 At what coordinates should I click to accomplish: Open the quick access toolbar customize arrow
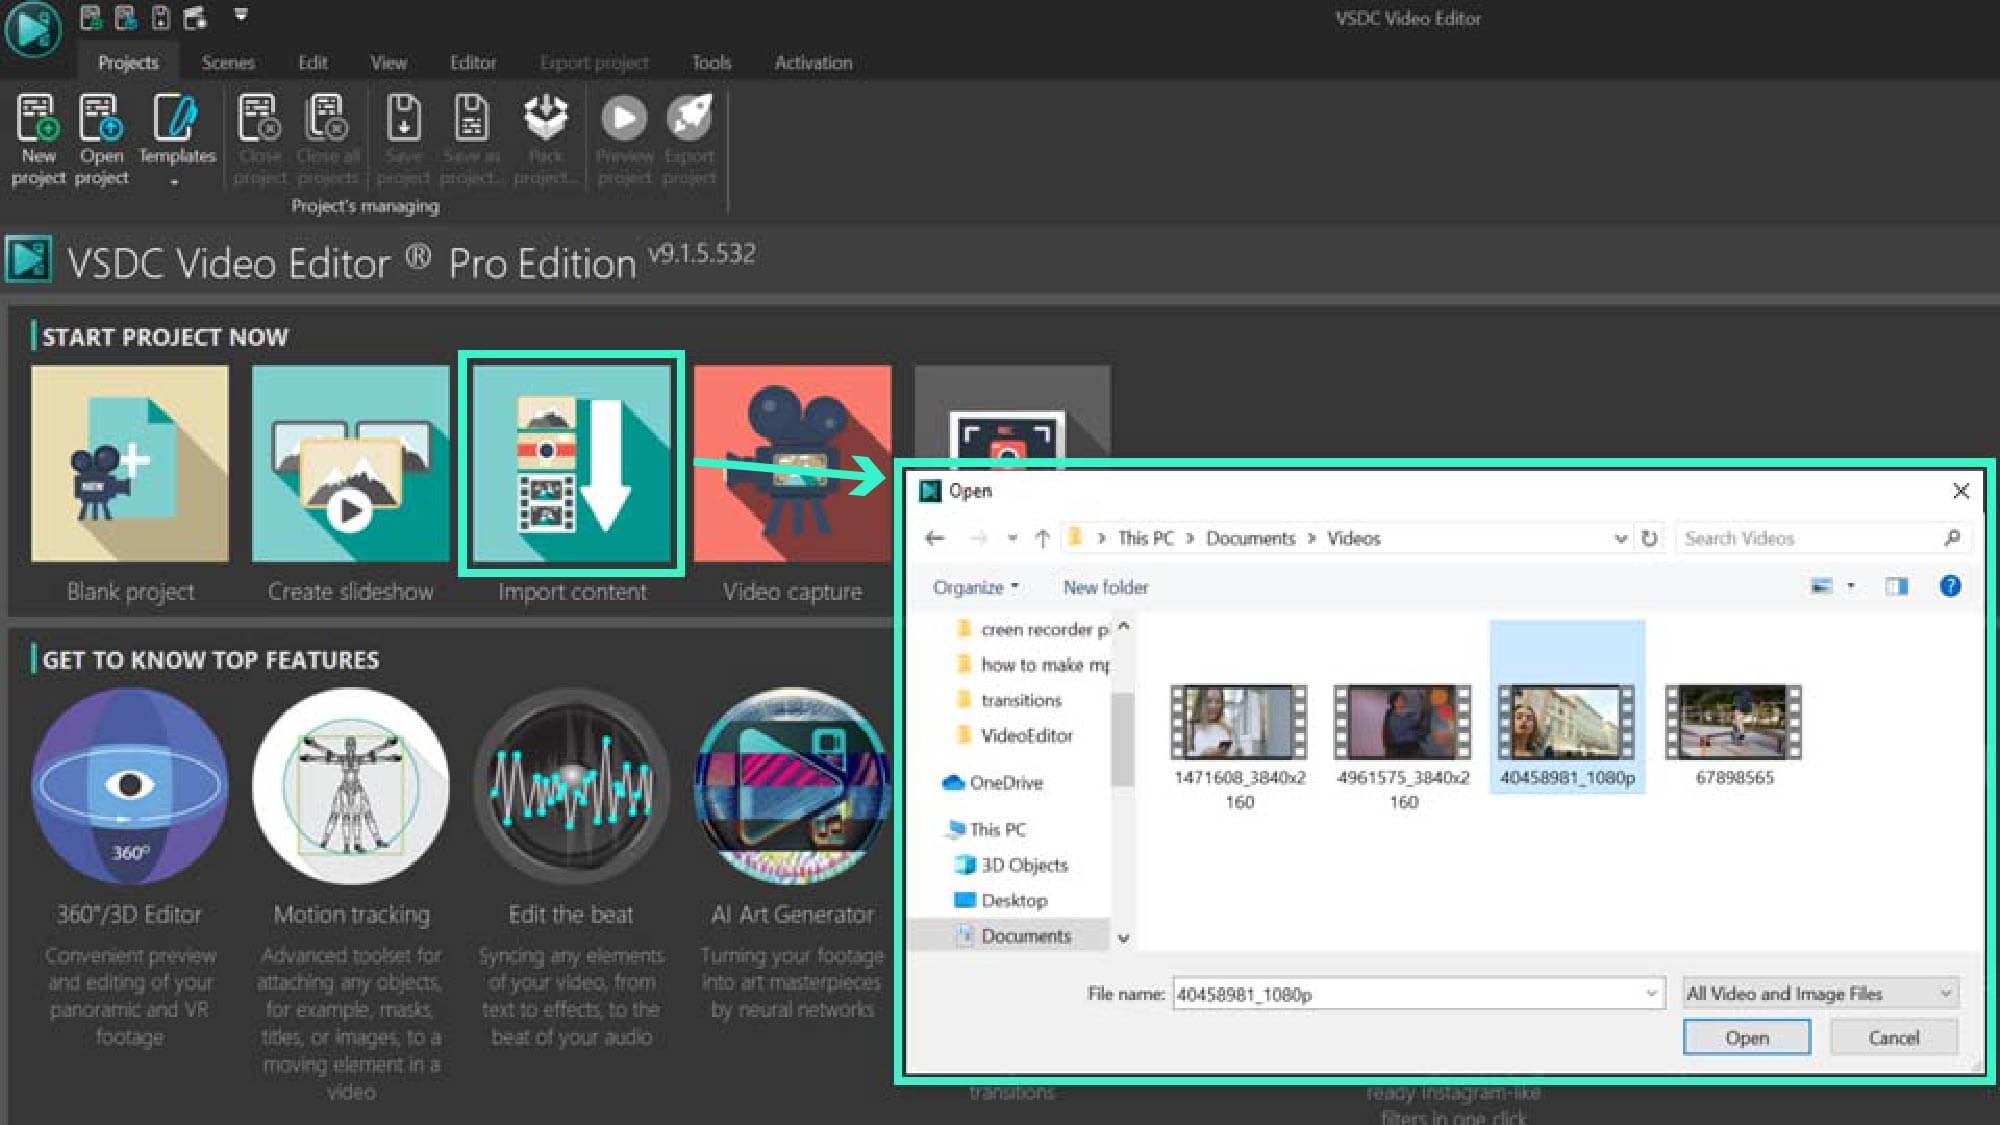pos(241,15)
